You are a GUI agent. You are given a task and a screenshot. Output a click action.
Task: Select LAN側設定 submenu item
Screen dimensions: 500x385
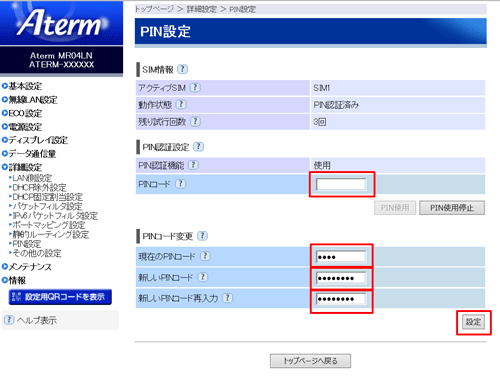31,178
